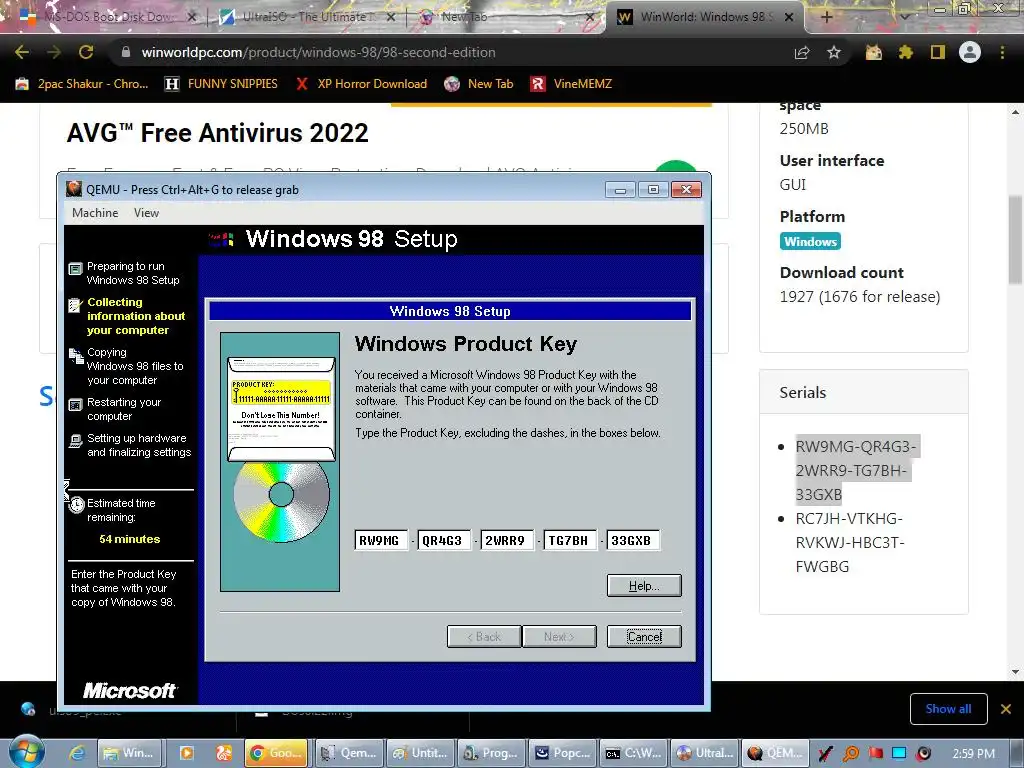The width and height of the screenshot is (1024, 768).
Task: Launch Internet Explorer from taskbar
Action: (x=77, y=753)
